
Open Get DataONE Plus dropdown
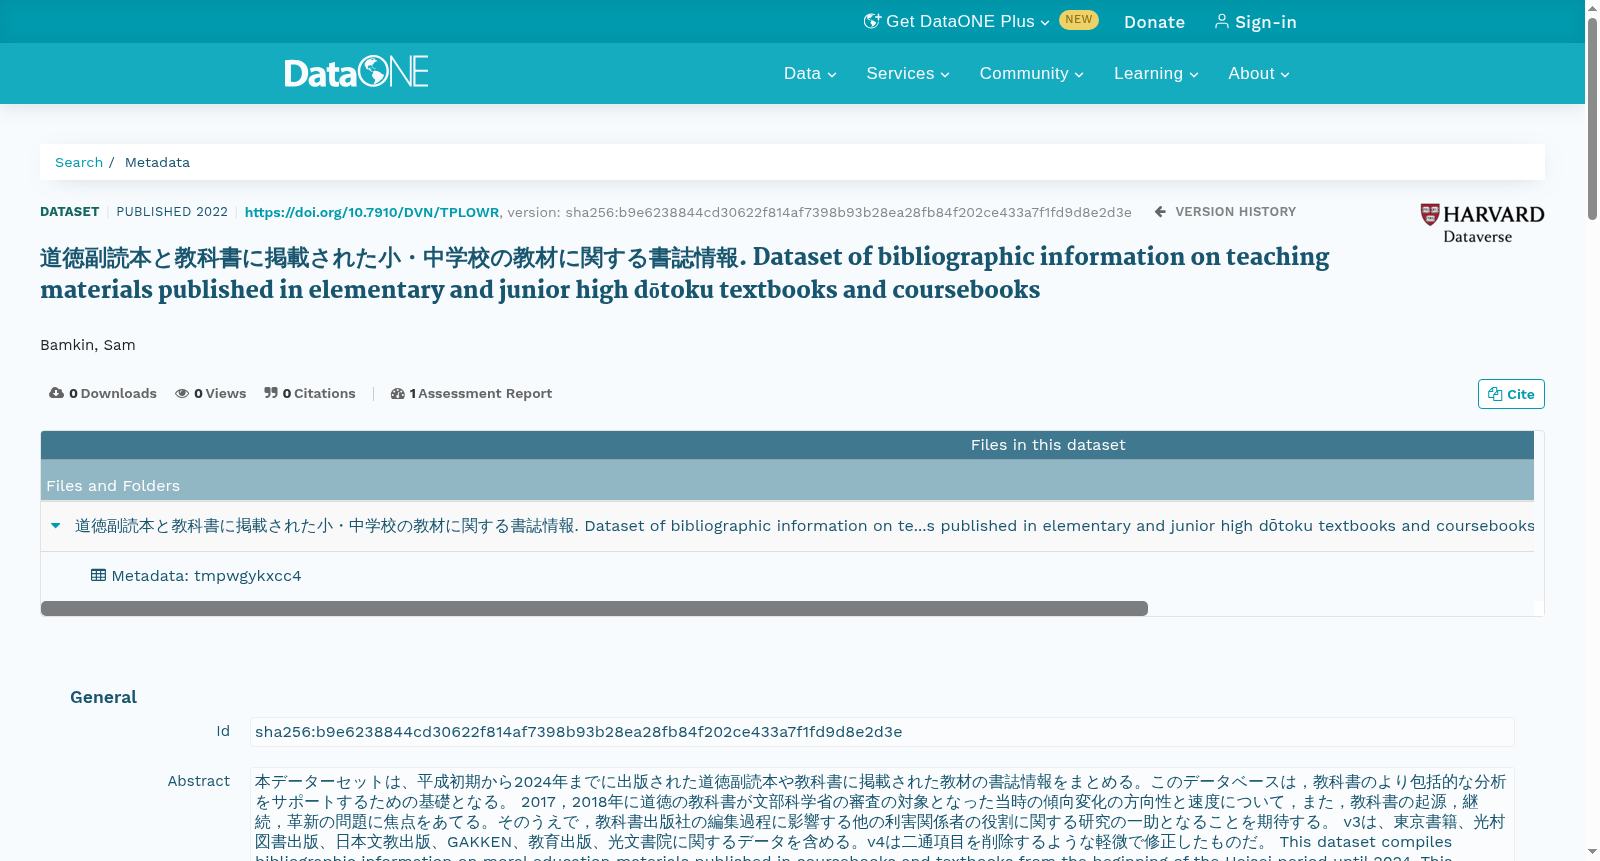pyautogui.click(x=957, y=21)
